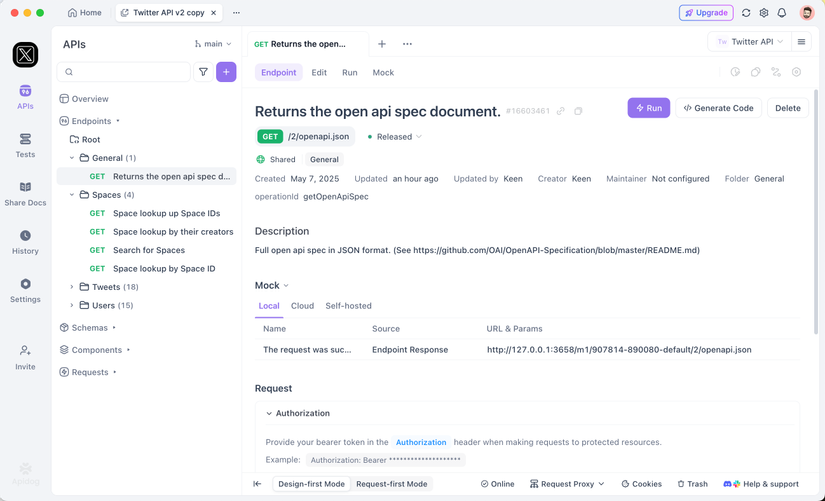Screen dimensions: 825x501
Task: Click the main content scrollbar
Action: [x=816, y=211]
